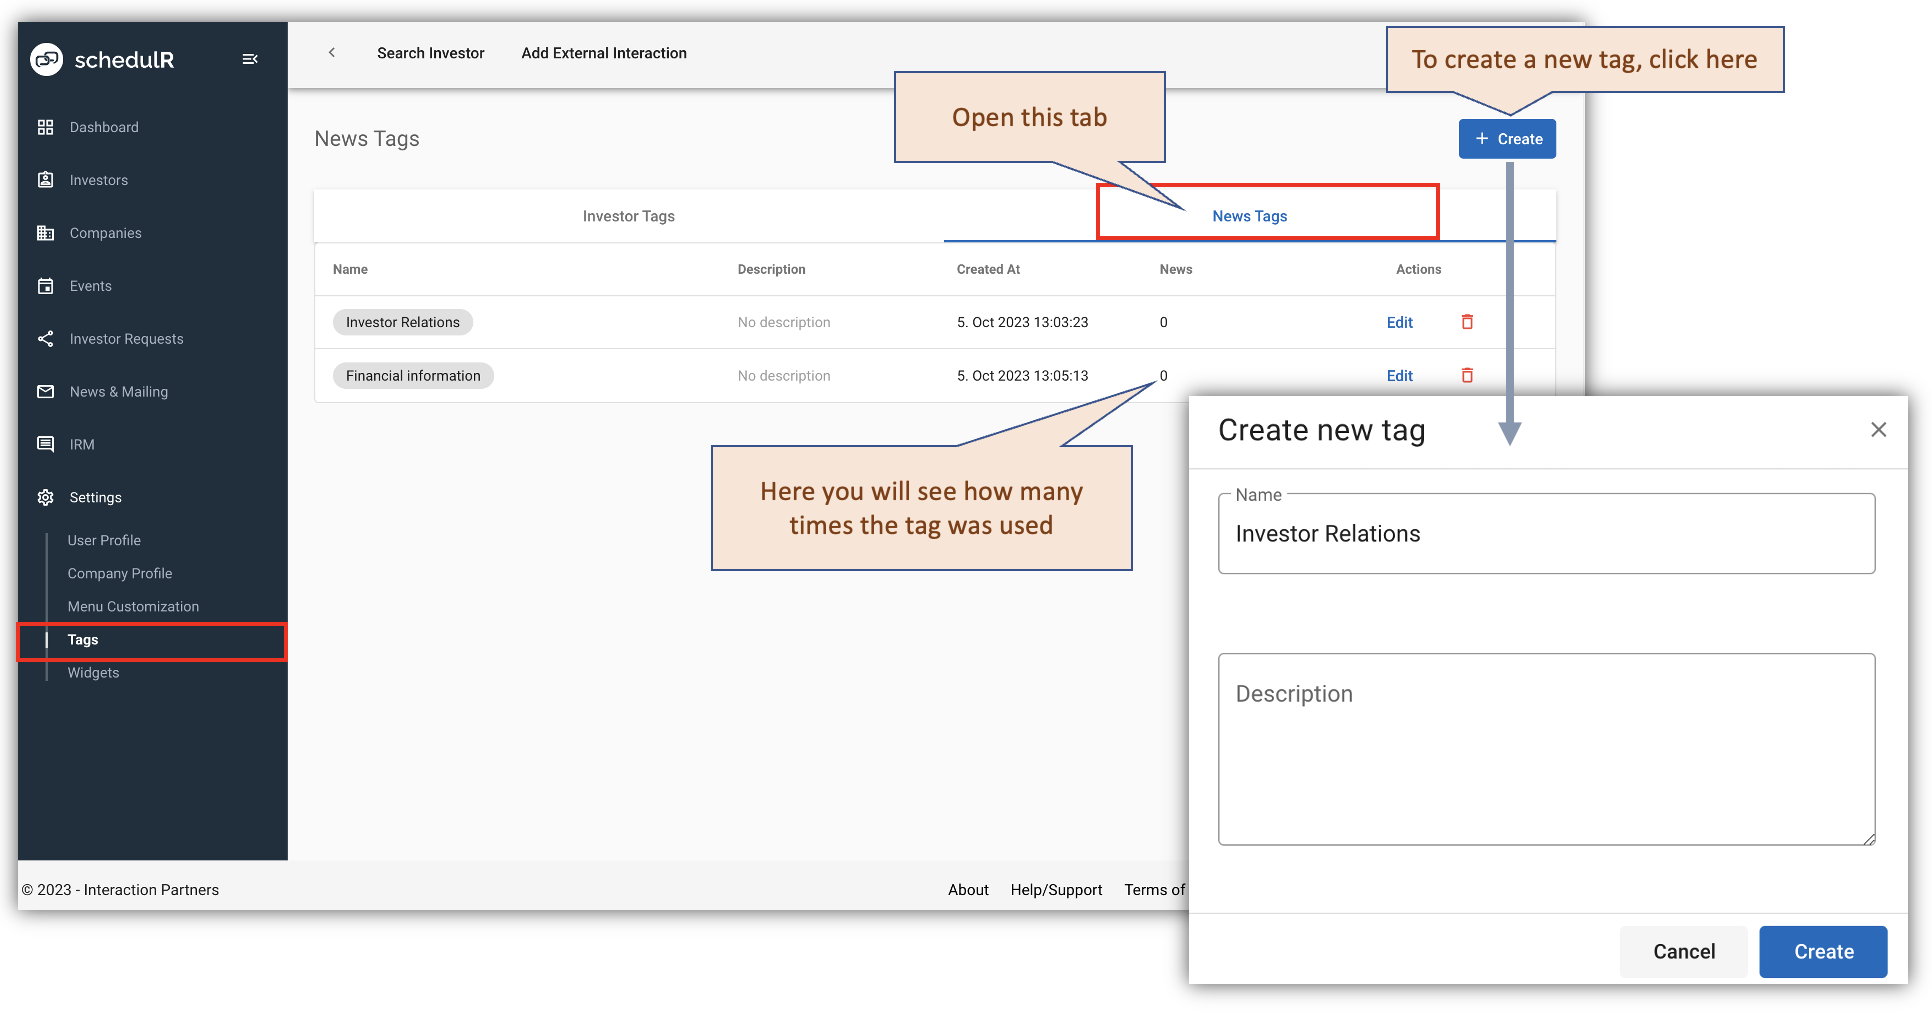
Task: Delete the Investor Relations tag via trash icon
Action: [1467, 322]
